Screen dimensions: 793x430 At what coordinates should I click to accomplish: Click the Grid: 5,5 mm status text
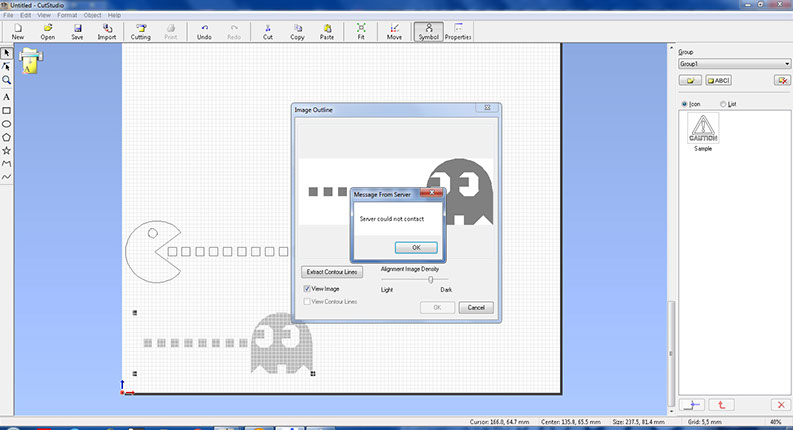pos(706,421)
